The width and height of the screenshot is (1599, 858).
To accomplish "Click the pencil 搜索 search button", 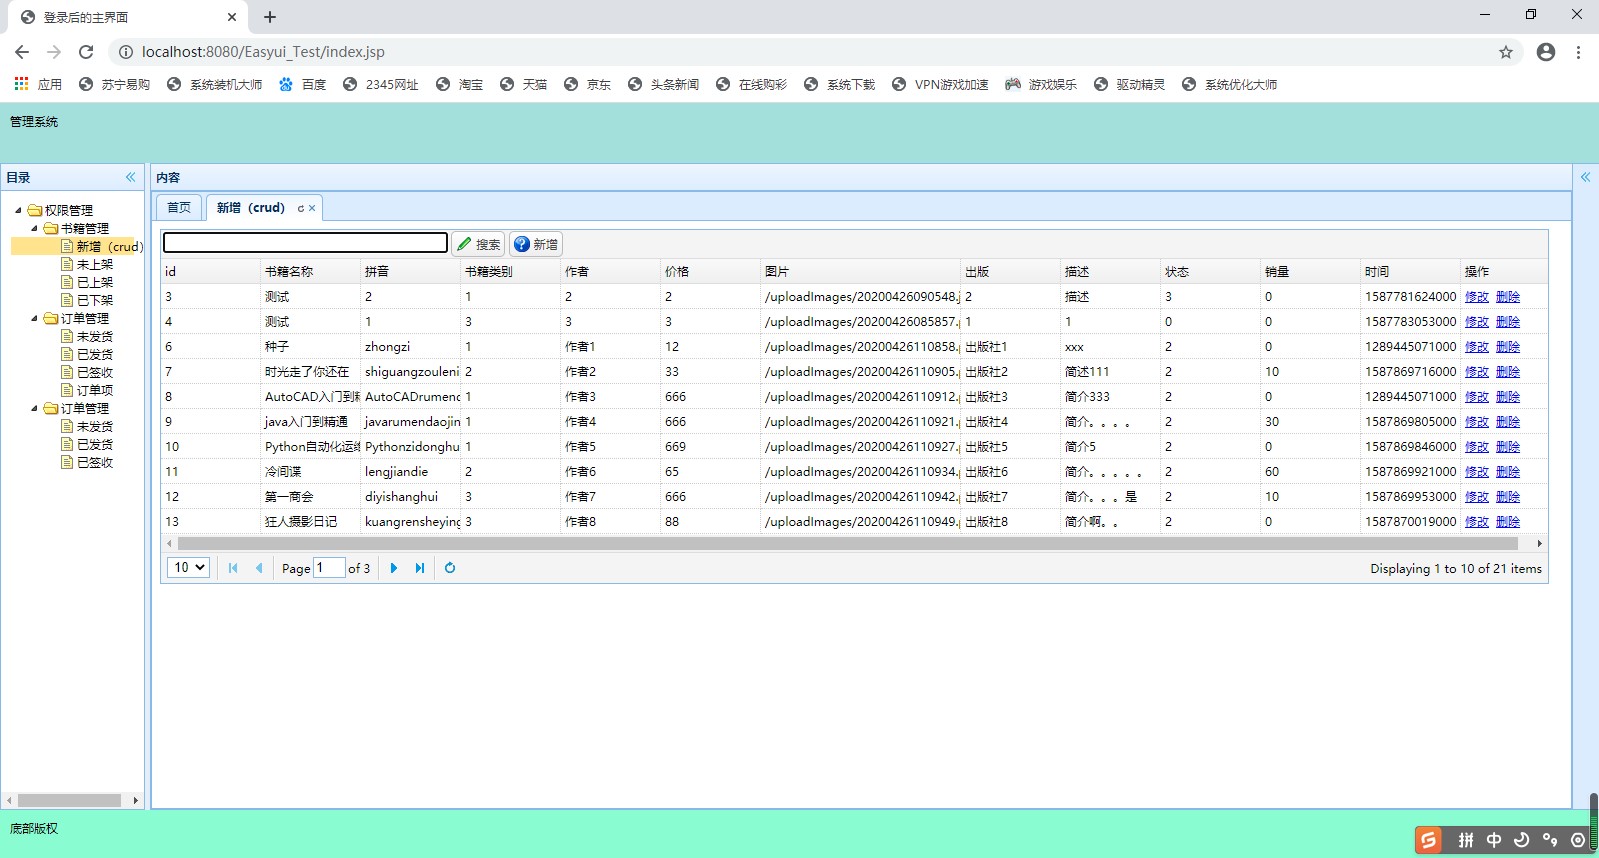I will pyautogui.click(x=478, y=244).
